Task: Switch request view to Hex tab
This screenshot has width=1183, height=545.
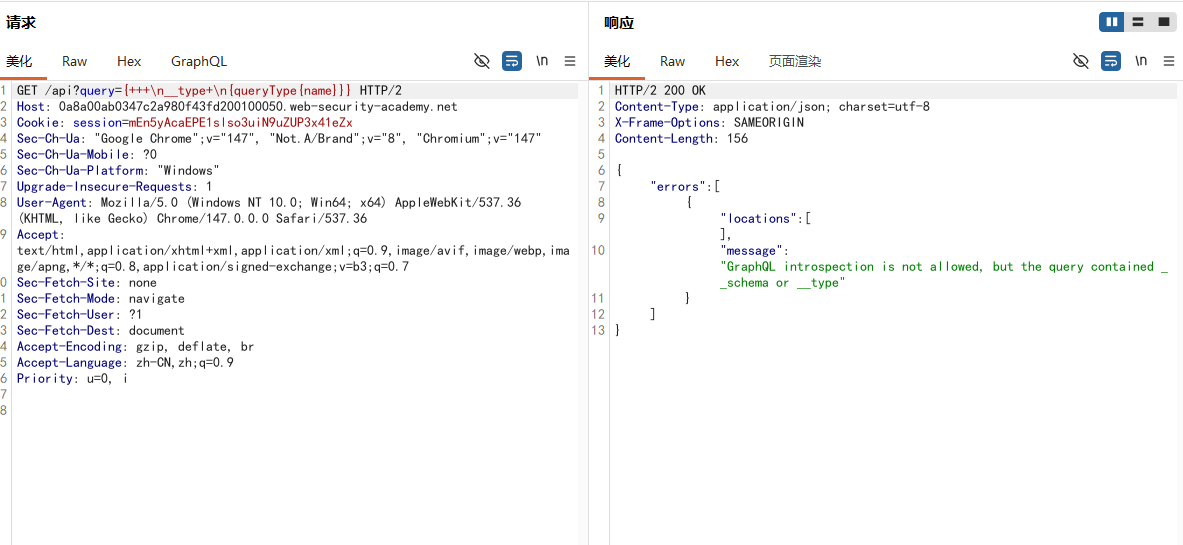Action: click(x=129, y=62)
